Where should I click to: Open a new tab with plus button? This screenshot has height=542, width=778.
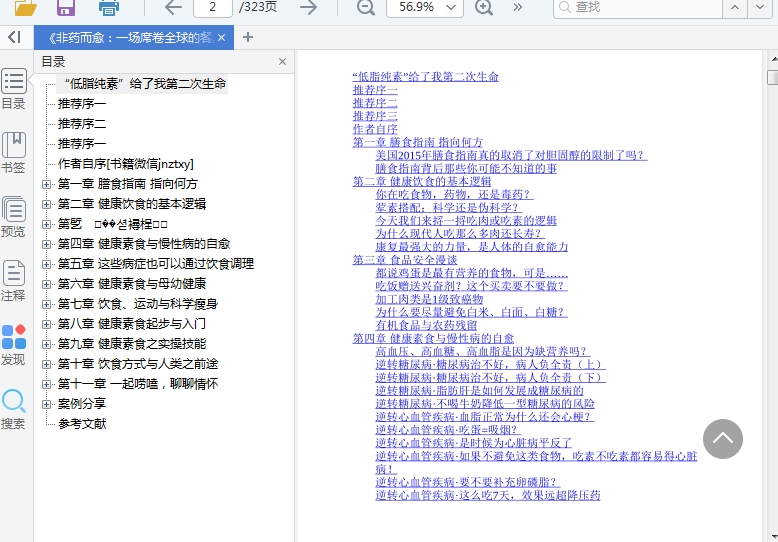(x=248, y=38)
